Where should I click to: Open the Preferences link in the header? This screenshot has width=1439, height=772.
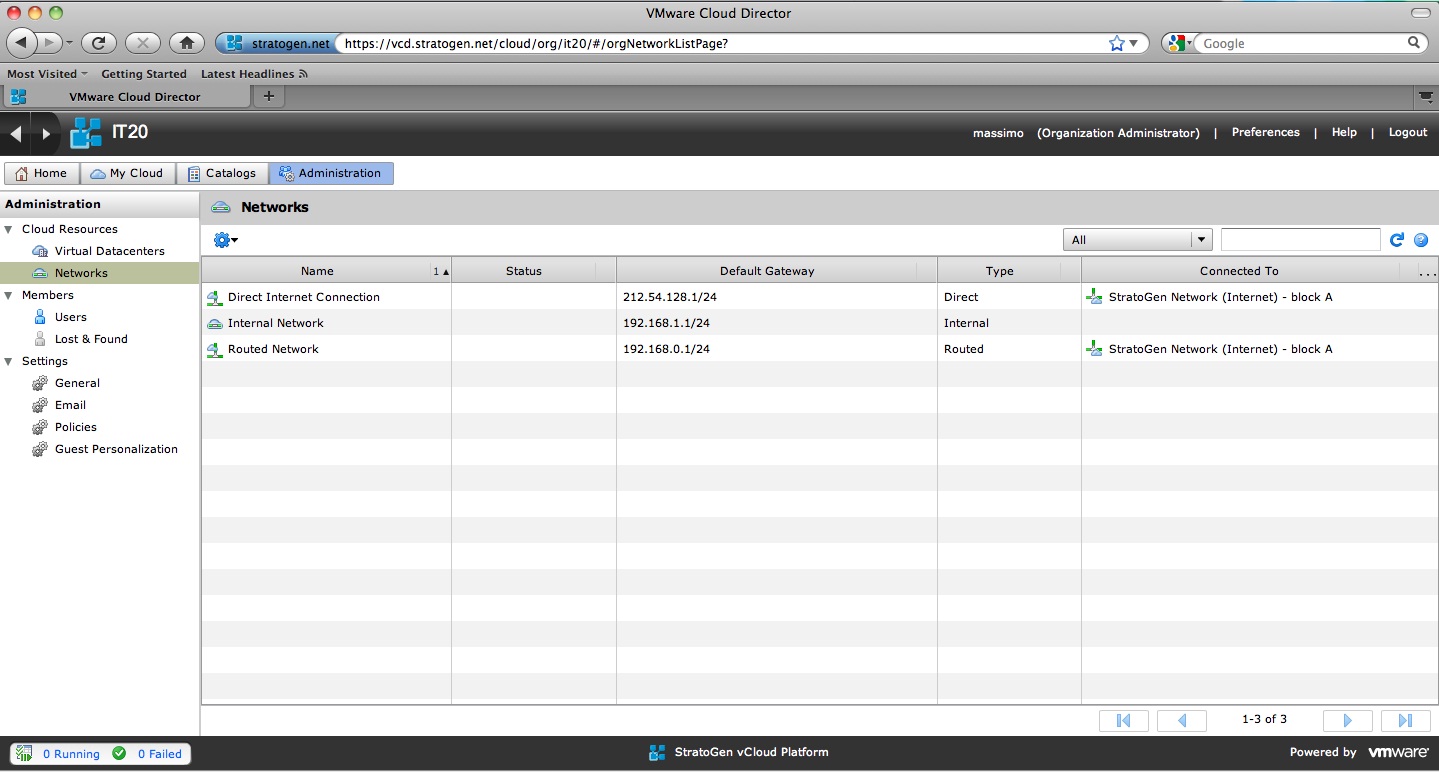click(x=1265, y=132)
